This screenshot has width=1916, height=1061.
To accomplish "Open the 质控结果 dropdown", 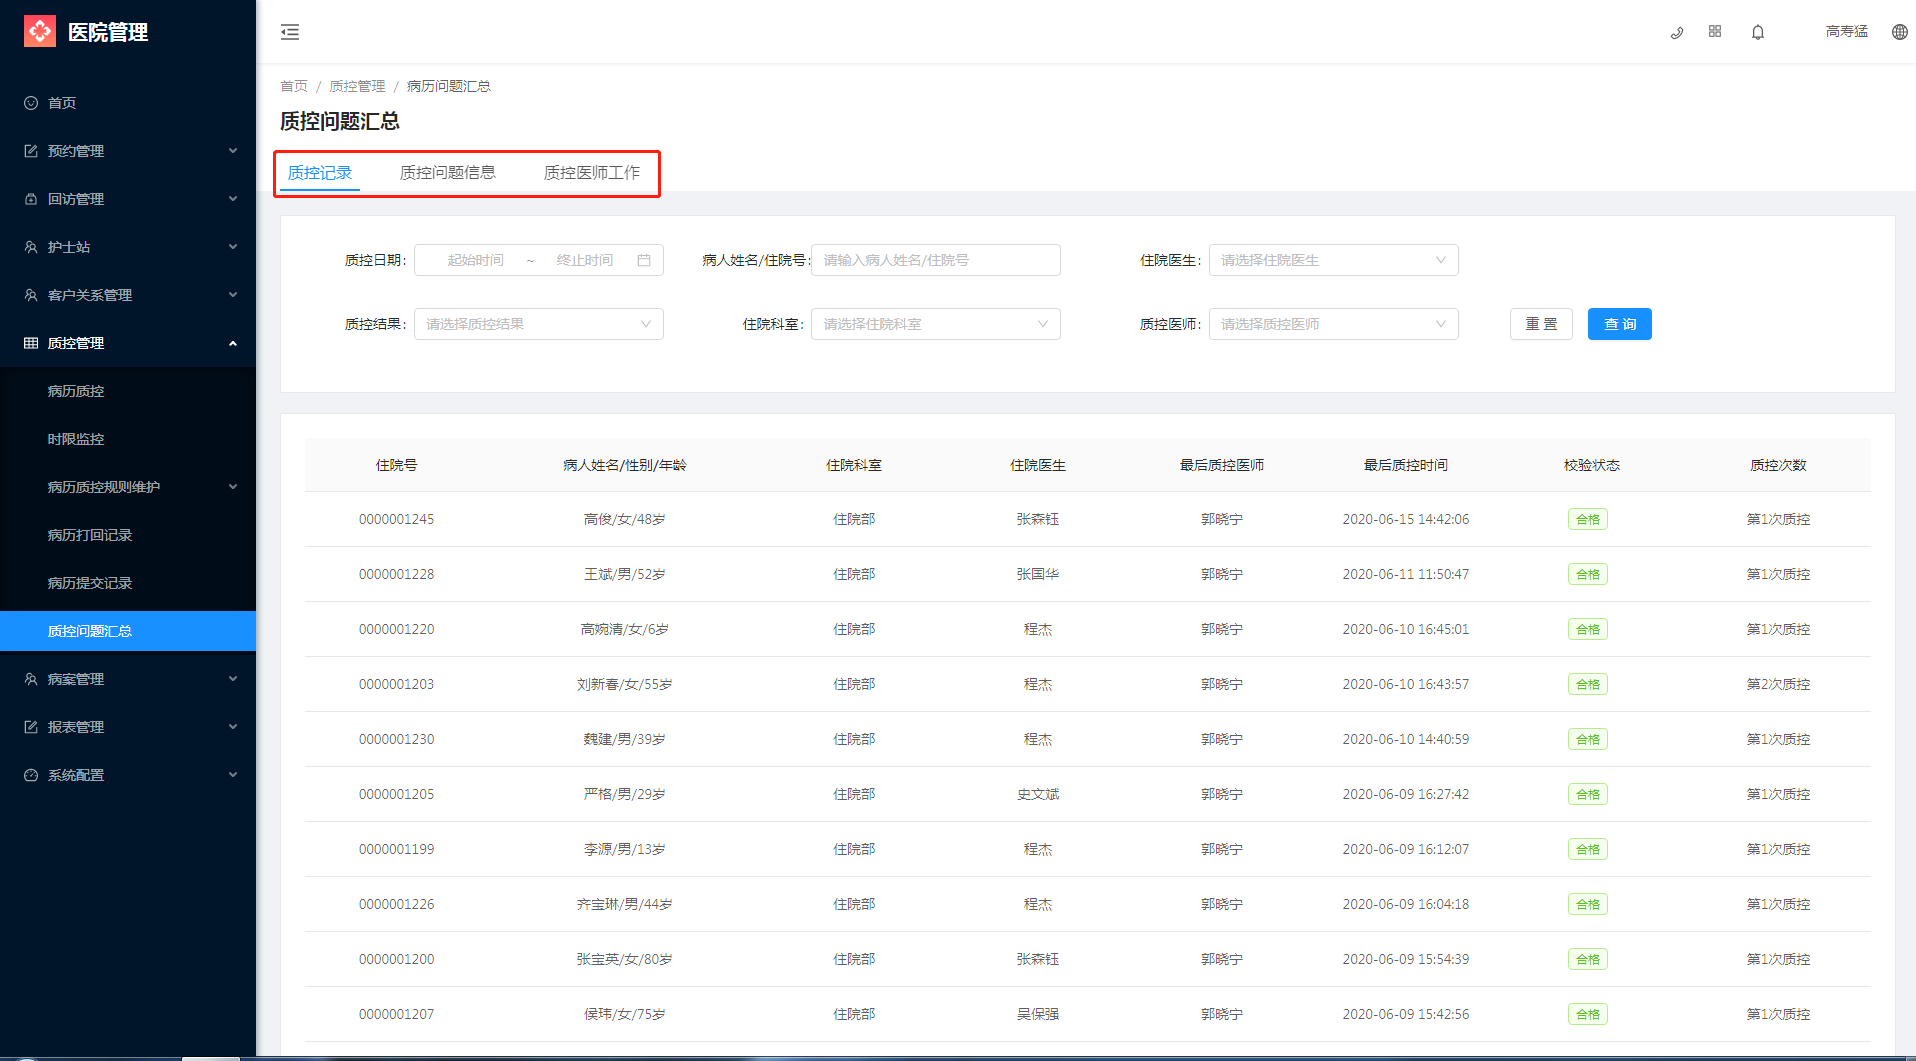I will [538, 324].
